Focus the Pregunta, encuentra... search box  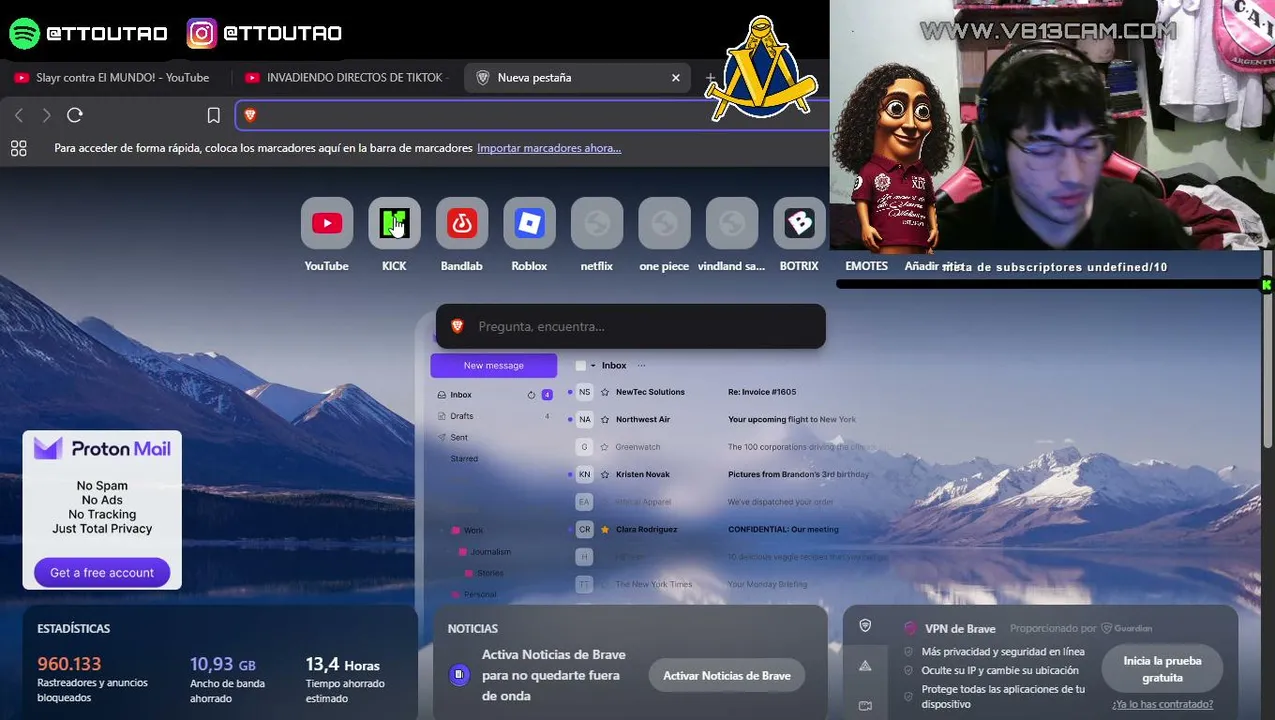[631, 326]
